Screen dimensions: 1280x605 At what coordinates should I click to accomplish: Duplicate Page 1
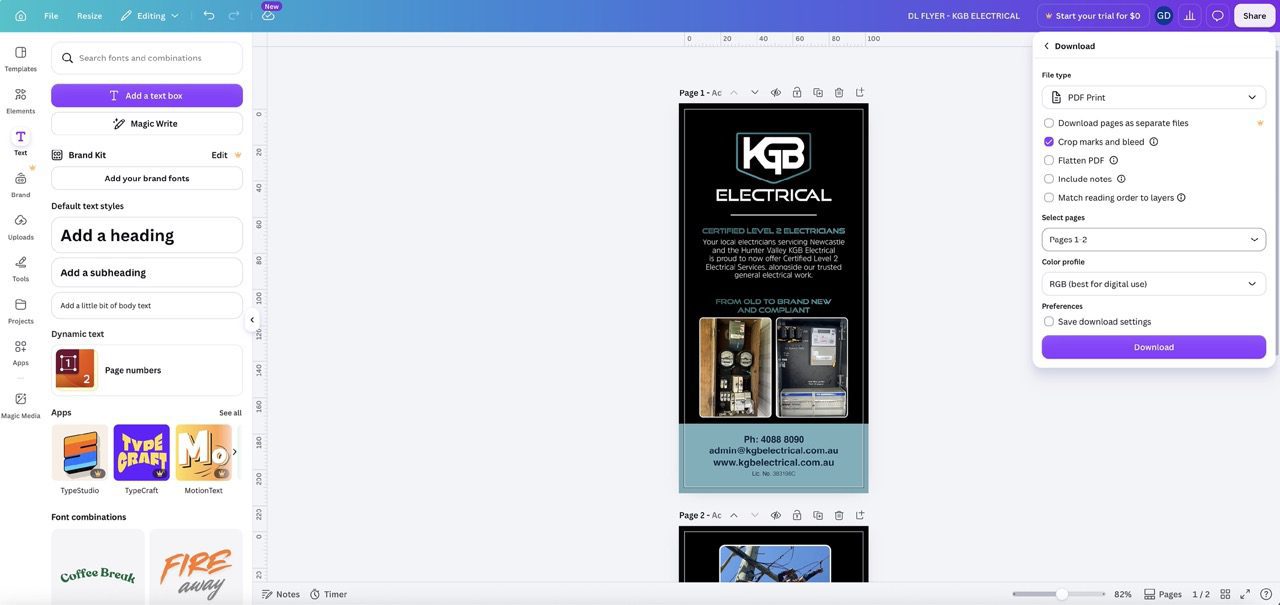[818, 93]
